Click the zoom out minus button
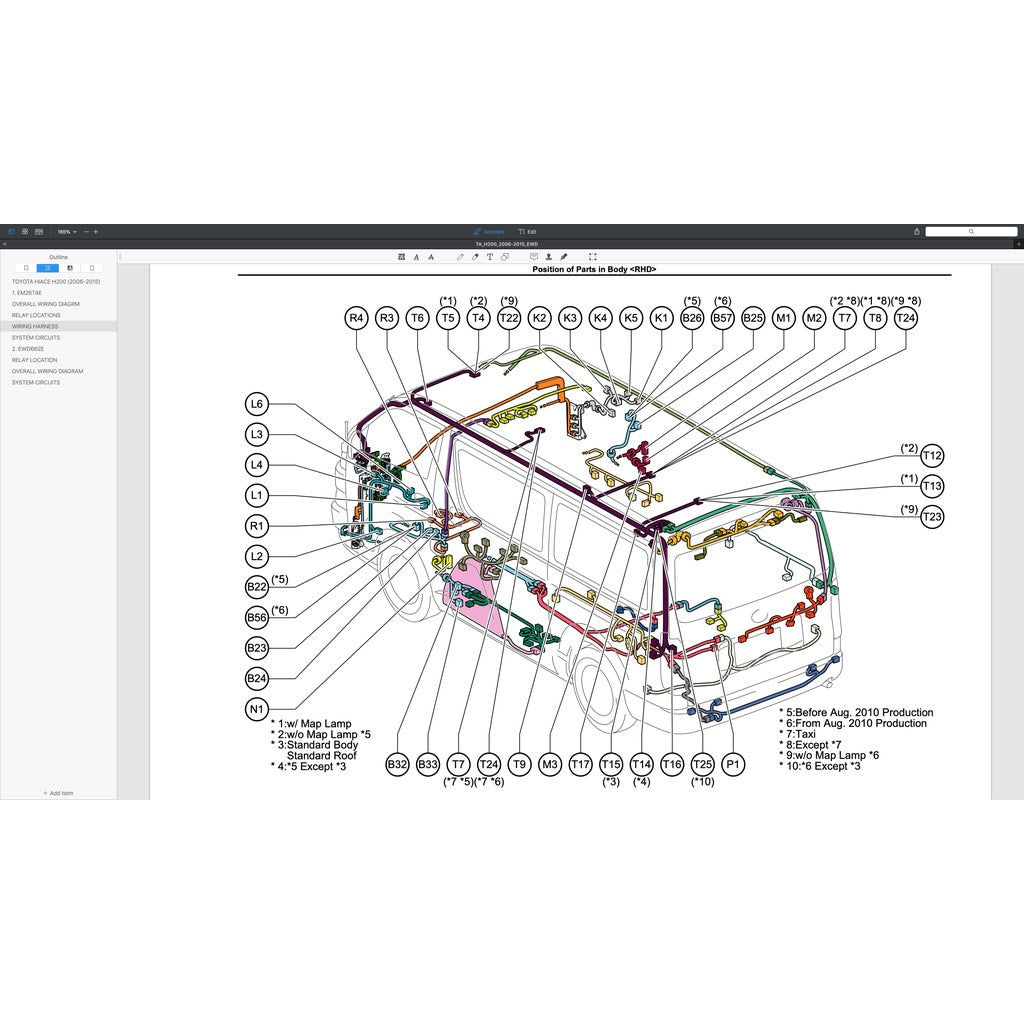 86,231
